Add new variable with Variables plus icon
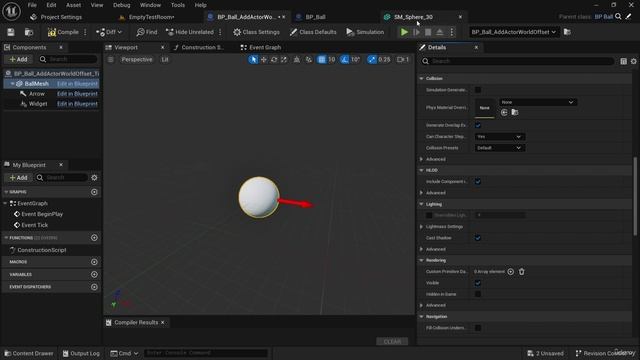 click(x=94, y=274)
